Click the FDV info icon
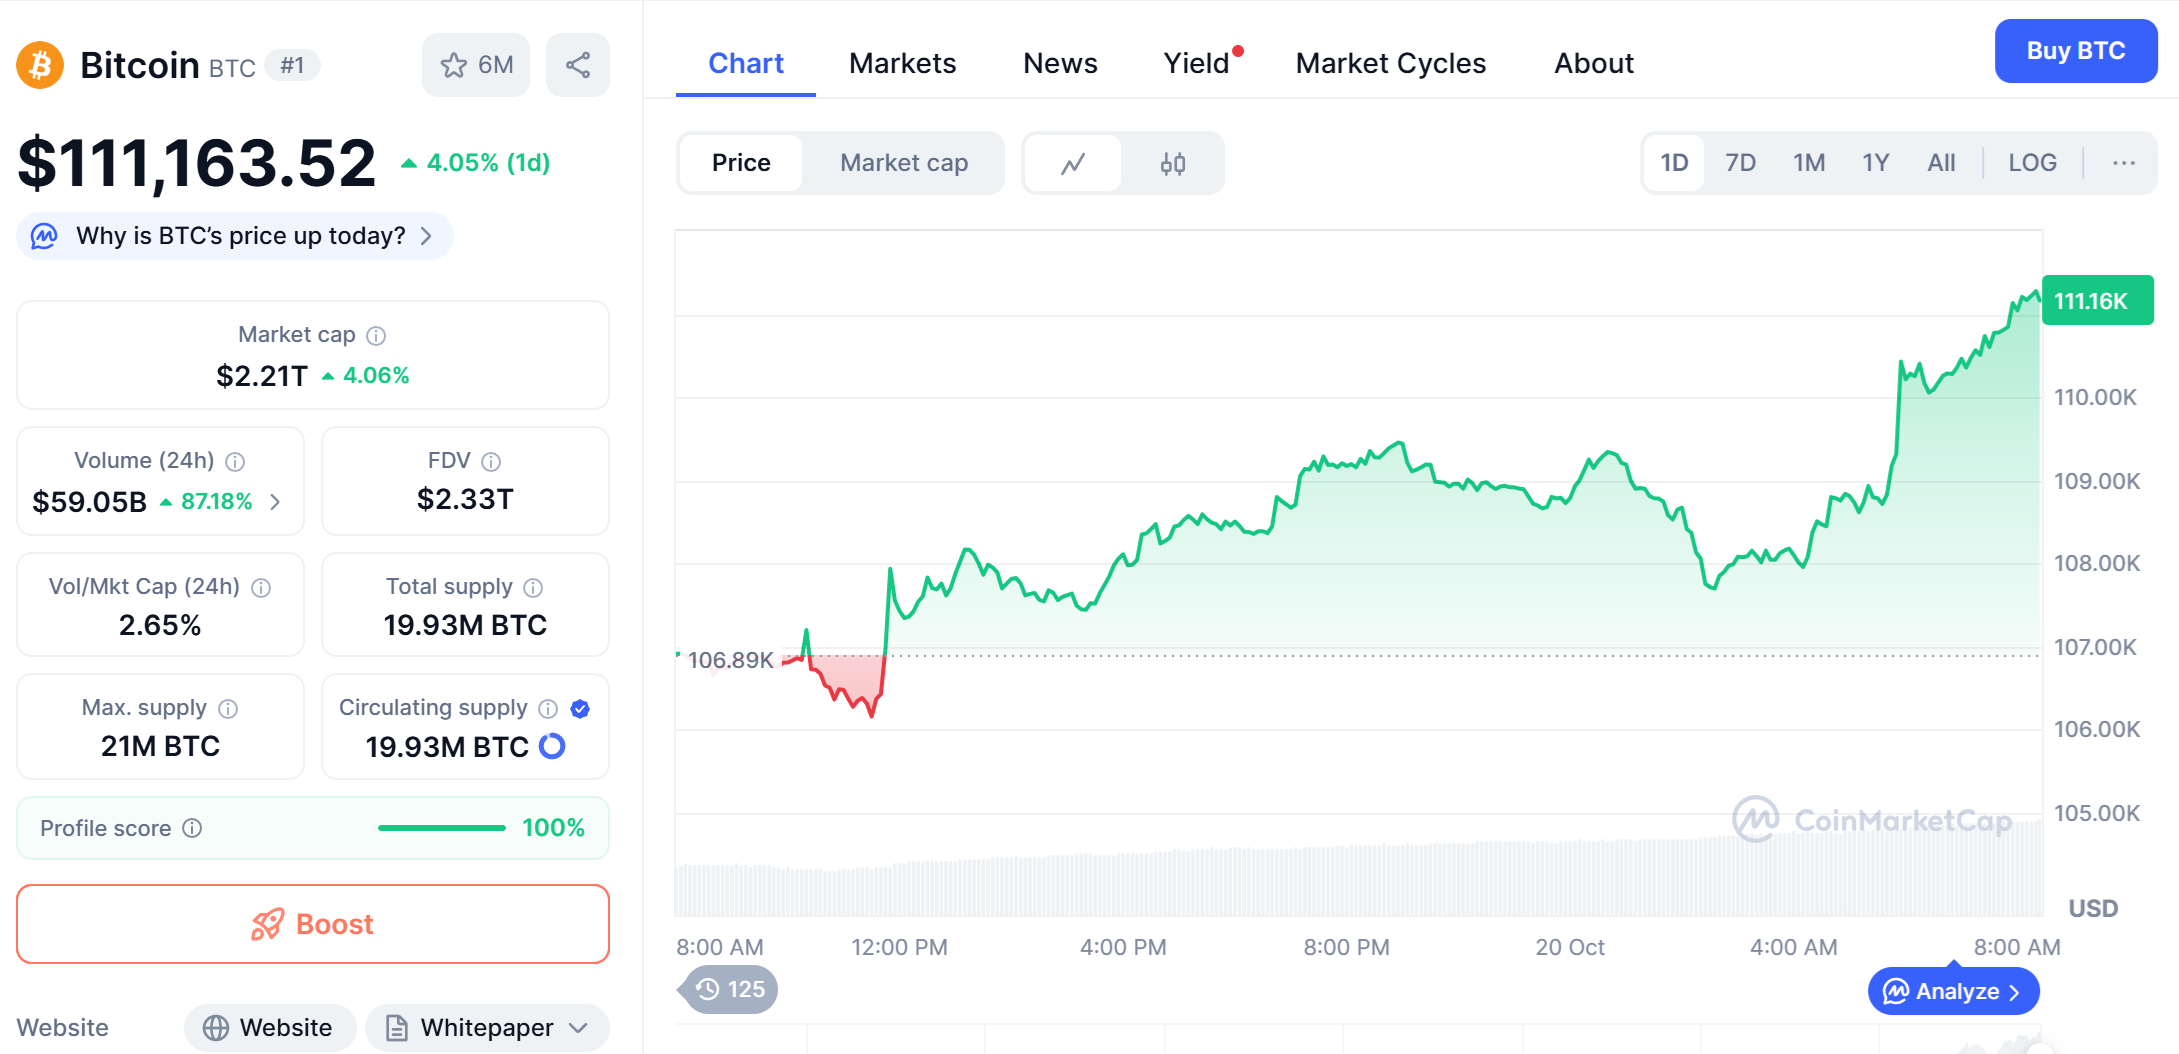 coord(491,461)
